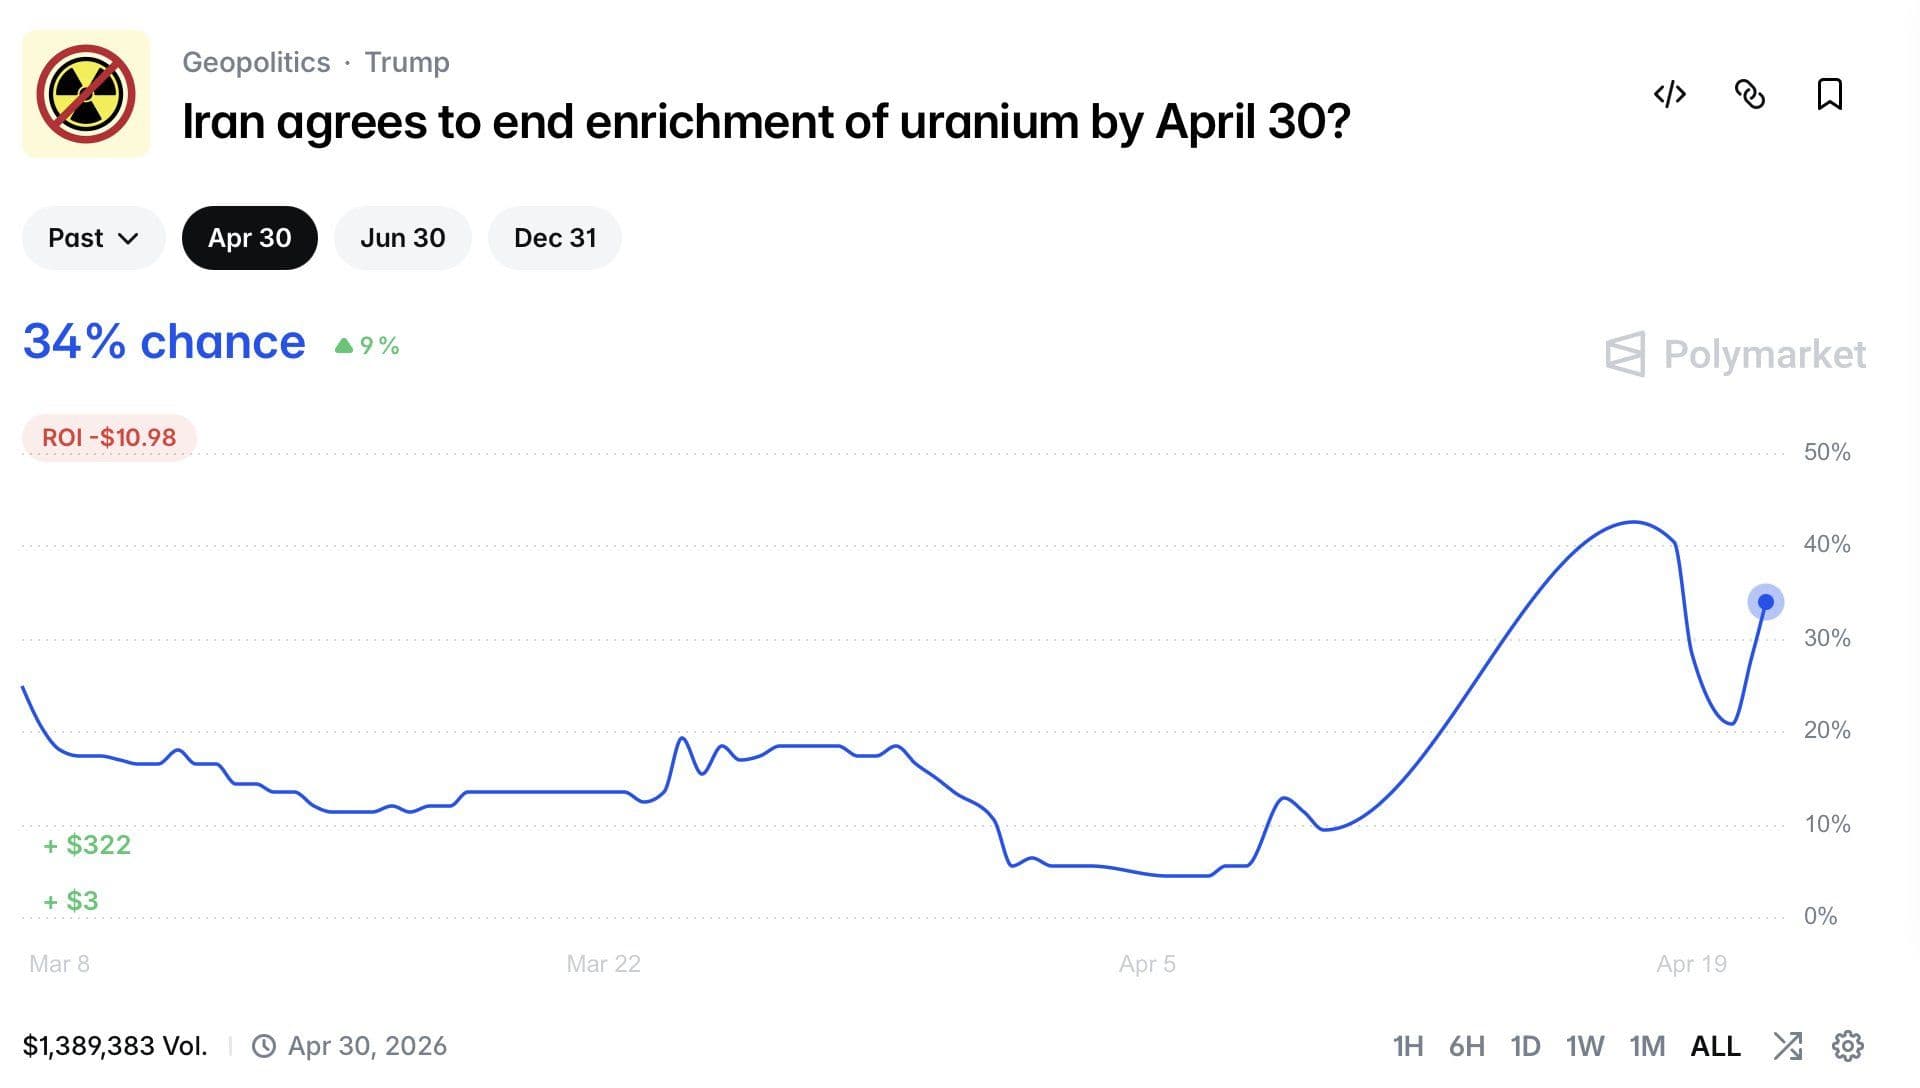Click the Iran uranium market thumbnail
The image size is (1920, 1088).
tap(86, 94)
